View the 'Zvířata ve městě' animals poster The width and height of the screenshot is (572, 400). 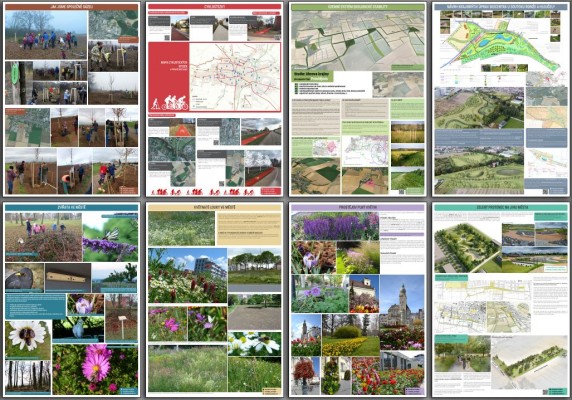(x=72, y=300)
